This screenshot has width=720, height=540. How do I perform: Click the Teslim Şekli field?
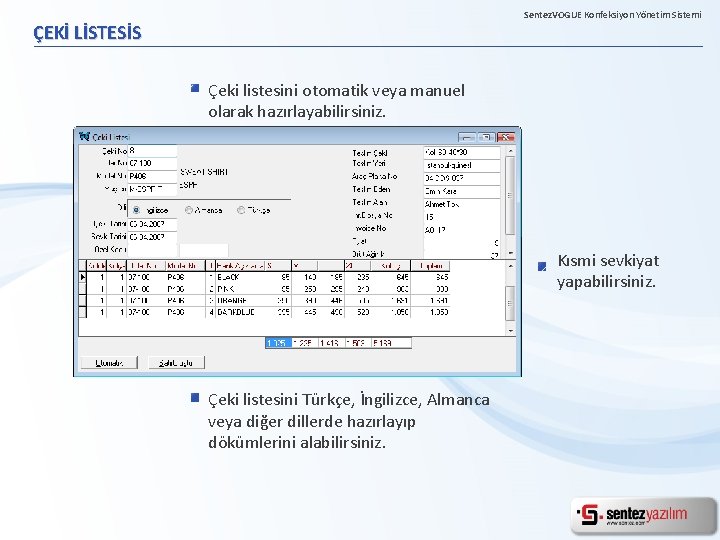click(x=461, y=152)
